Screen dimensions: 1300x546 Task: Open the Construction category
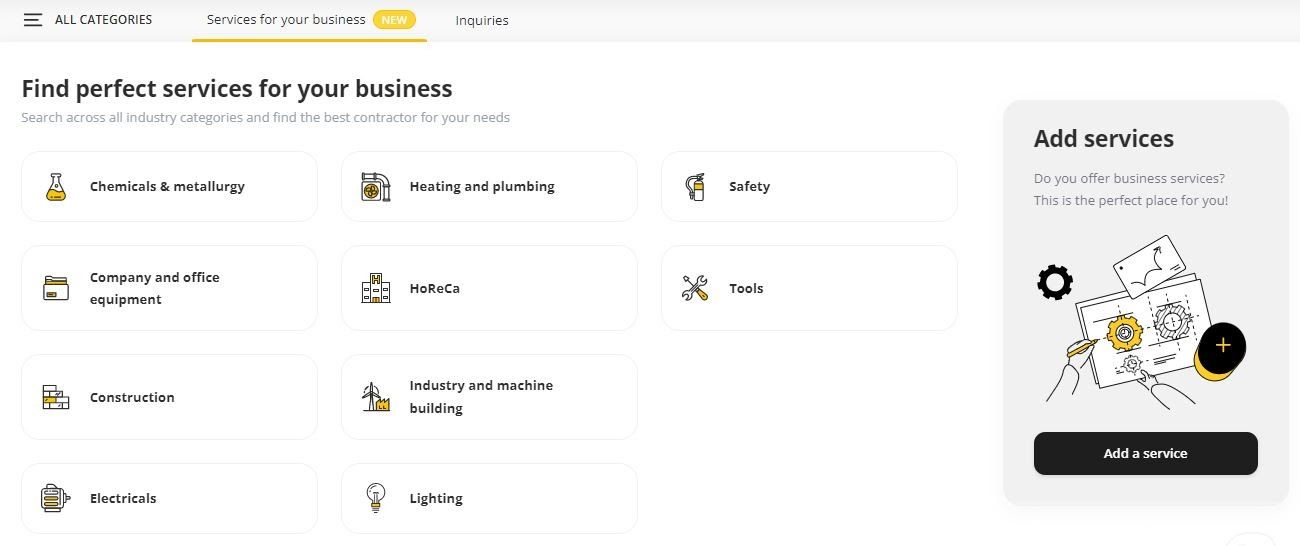[x=169, y=397]
